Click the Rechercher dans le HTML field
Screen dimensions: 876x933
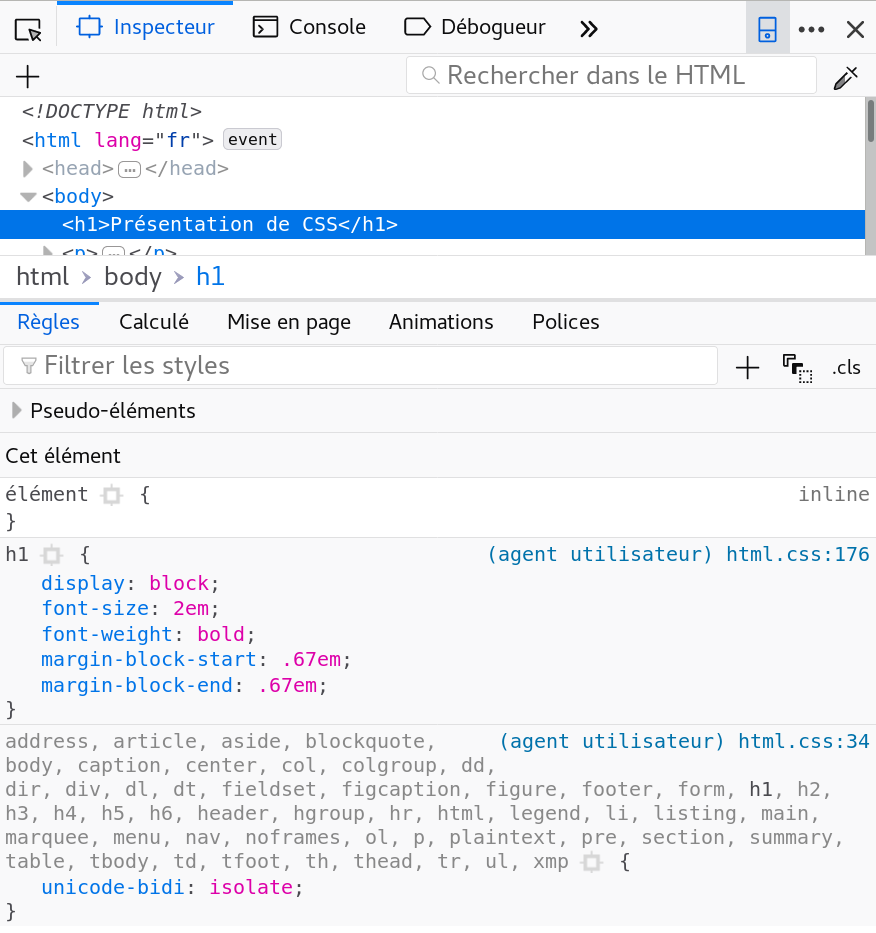tap(610, 76)
